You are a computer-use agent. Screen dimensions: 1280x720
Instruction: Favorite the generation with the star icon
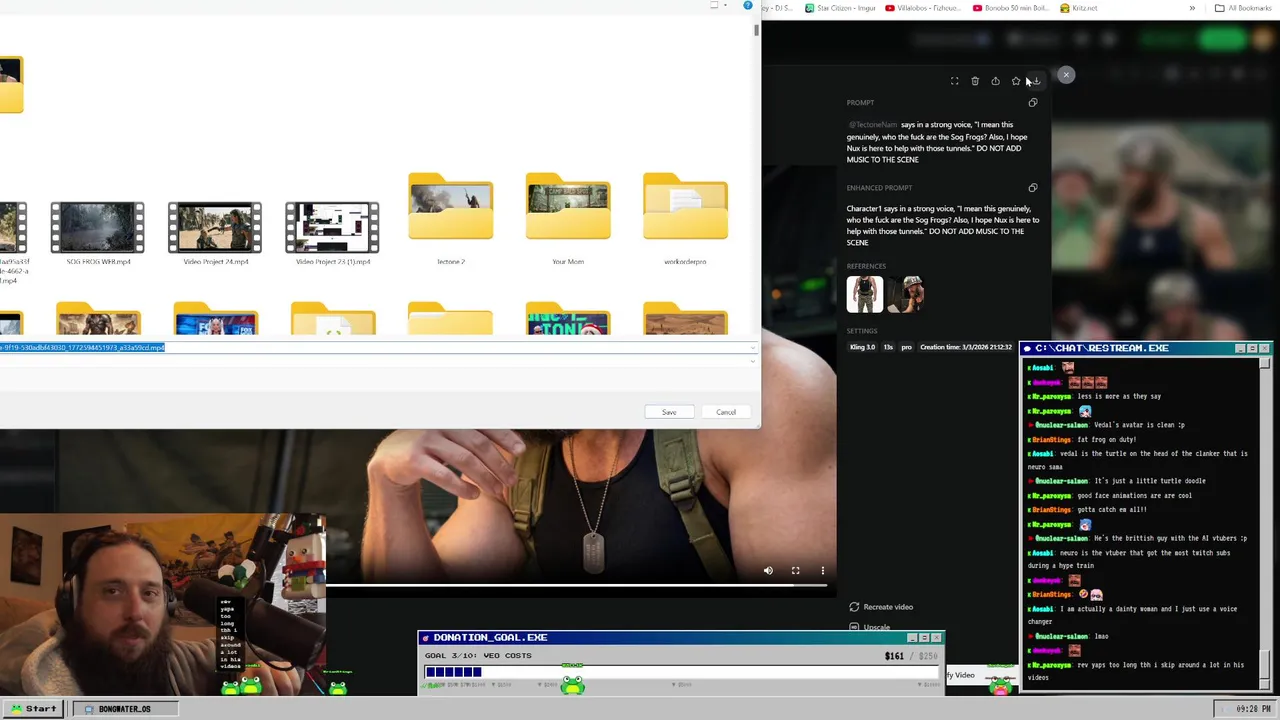pos(1016,81)
